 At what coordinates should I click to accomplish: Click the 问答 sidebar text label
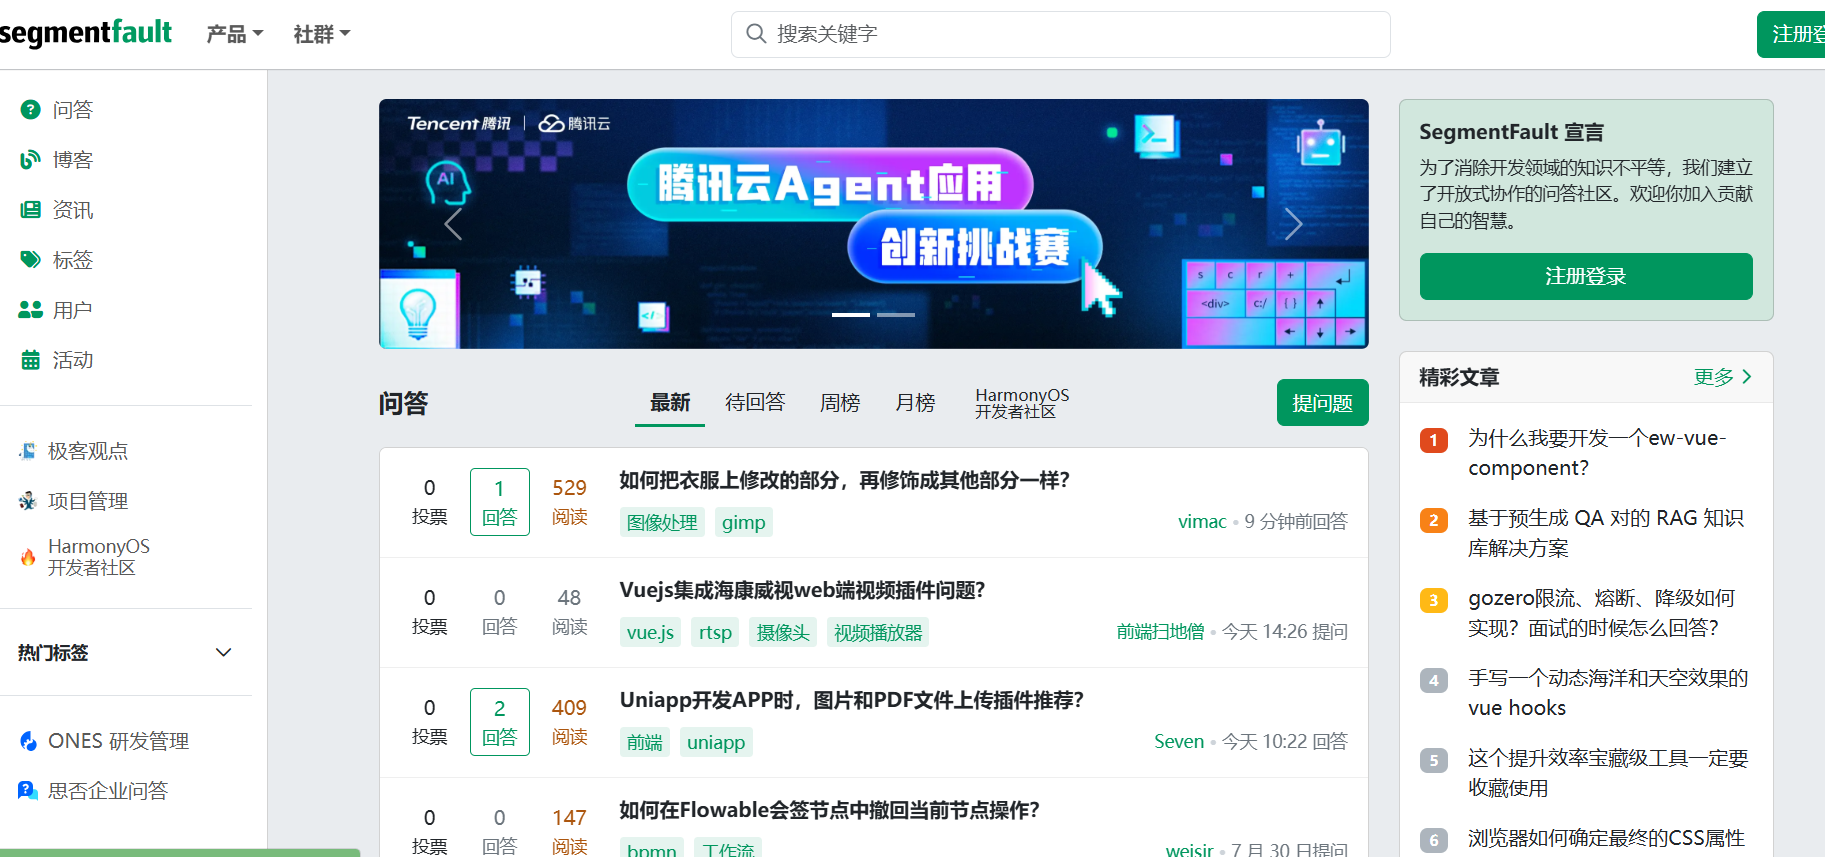pyautogui.click(x=73, y=109)
